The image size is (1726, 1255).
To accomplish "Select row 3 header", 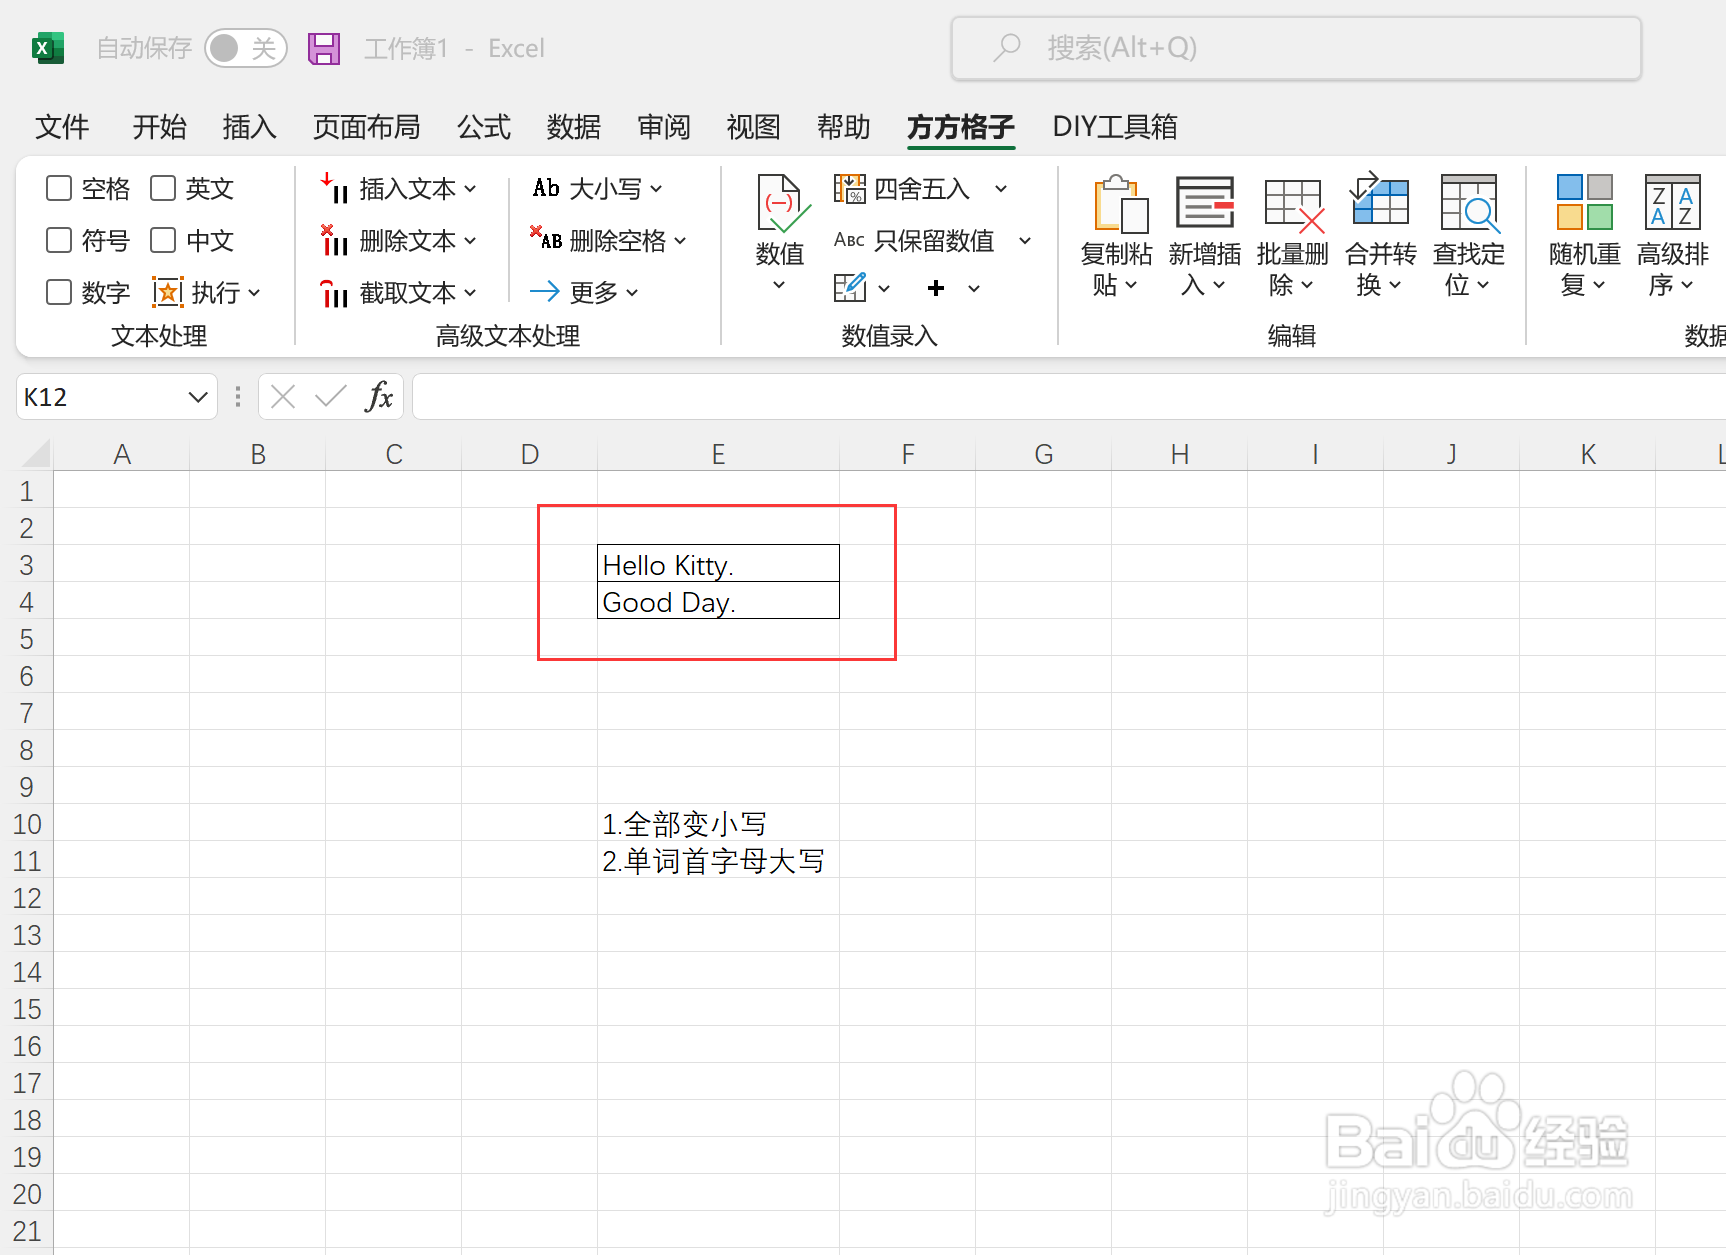I will point(27,564).
